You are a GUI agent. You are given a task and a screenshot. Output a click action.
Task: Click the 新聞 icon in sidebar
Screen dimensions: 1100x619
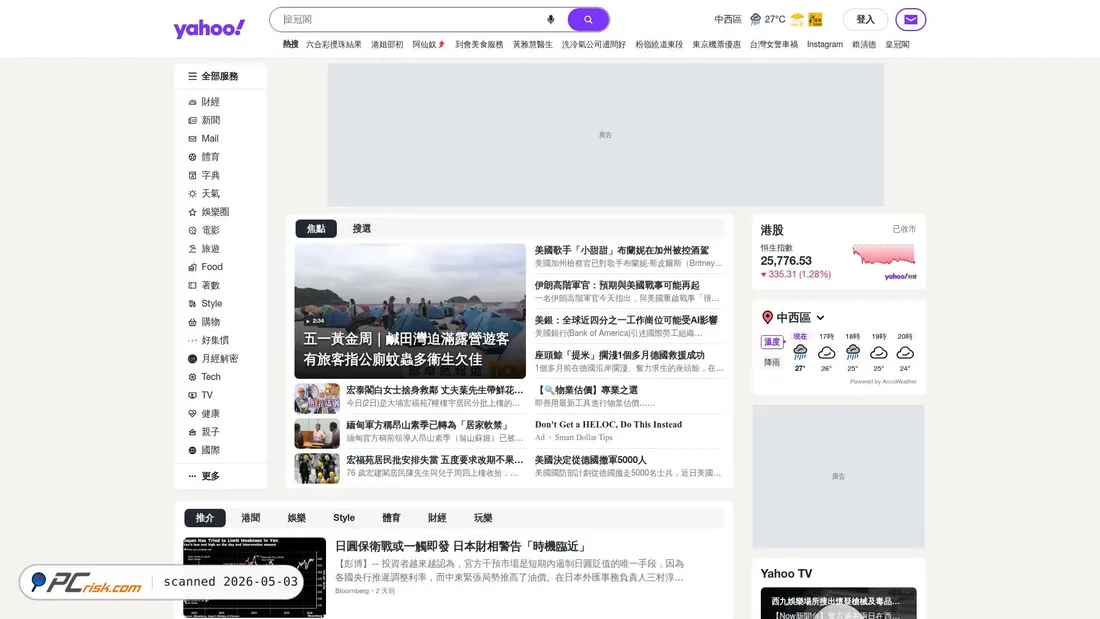click(192, 121)
